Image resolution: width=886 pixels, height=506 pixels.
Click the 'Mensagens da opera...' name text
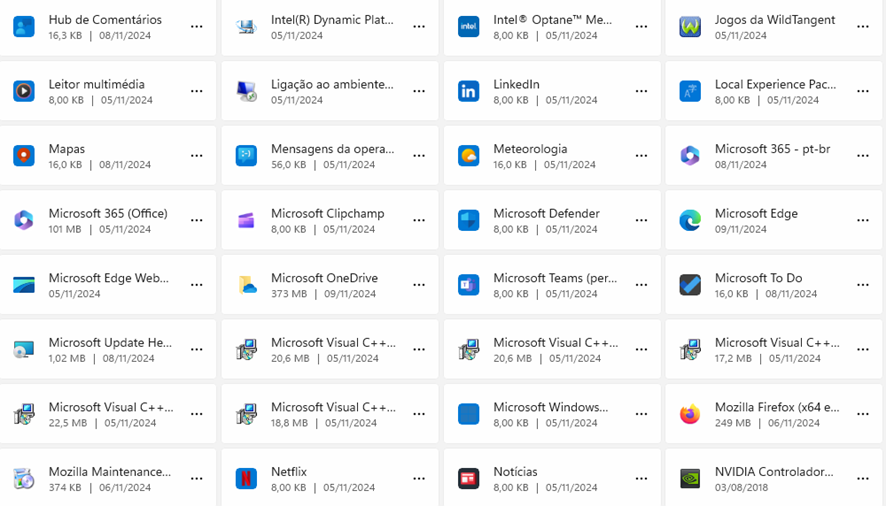332,149
